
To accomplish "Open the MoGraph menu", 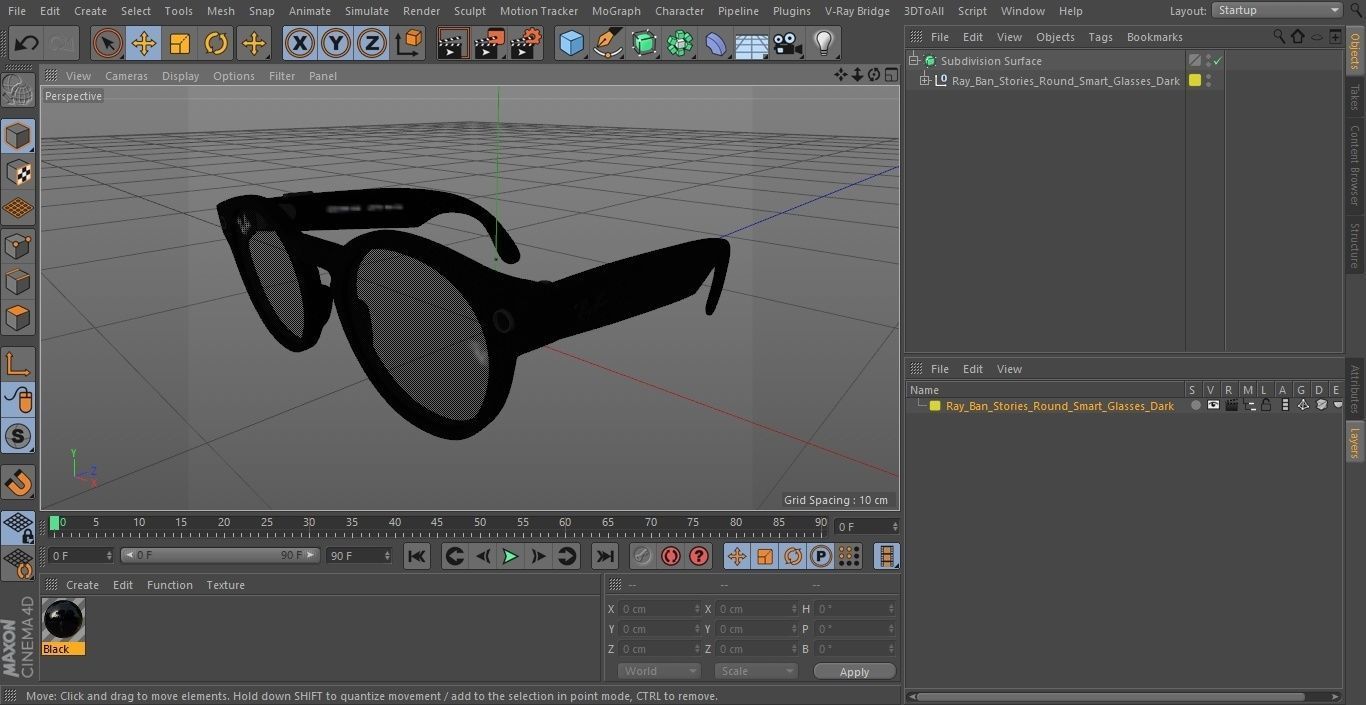I will 616,11.
